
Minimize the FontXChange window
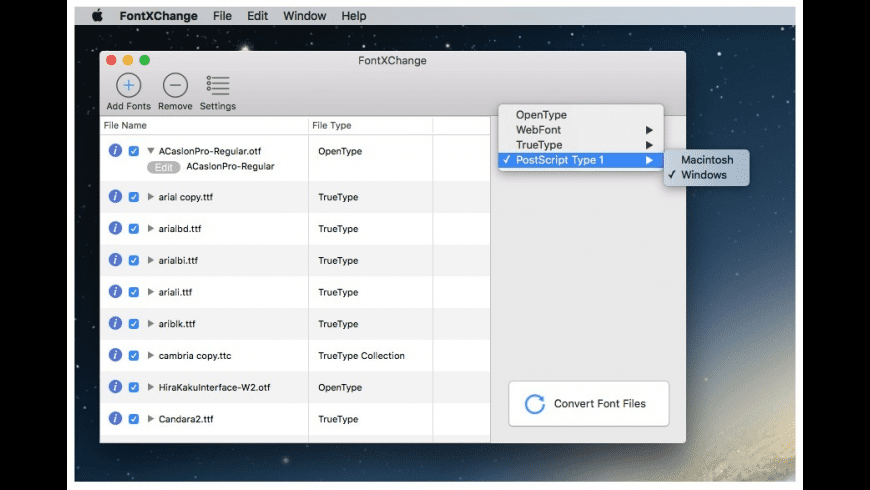(x=128, y=60)
